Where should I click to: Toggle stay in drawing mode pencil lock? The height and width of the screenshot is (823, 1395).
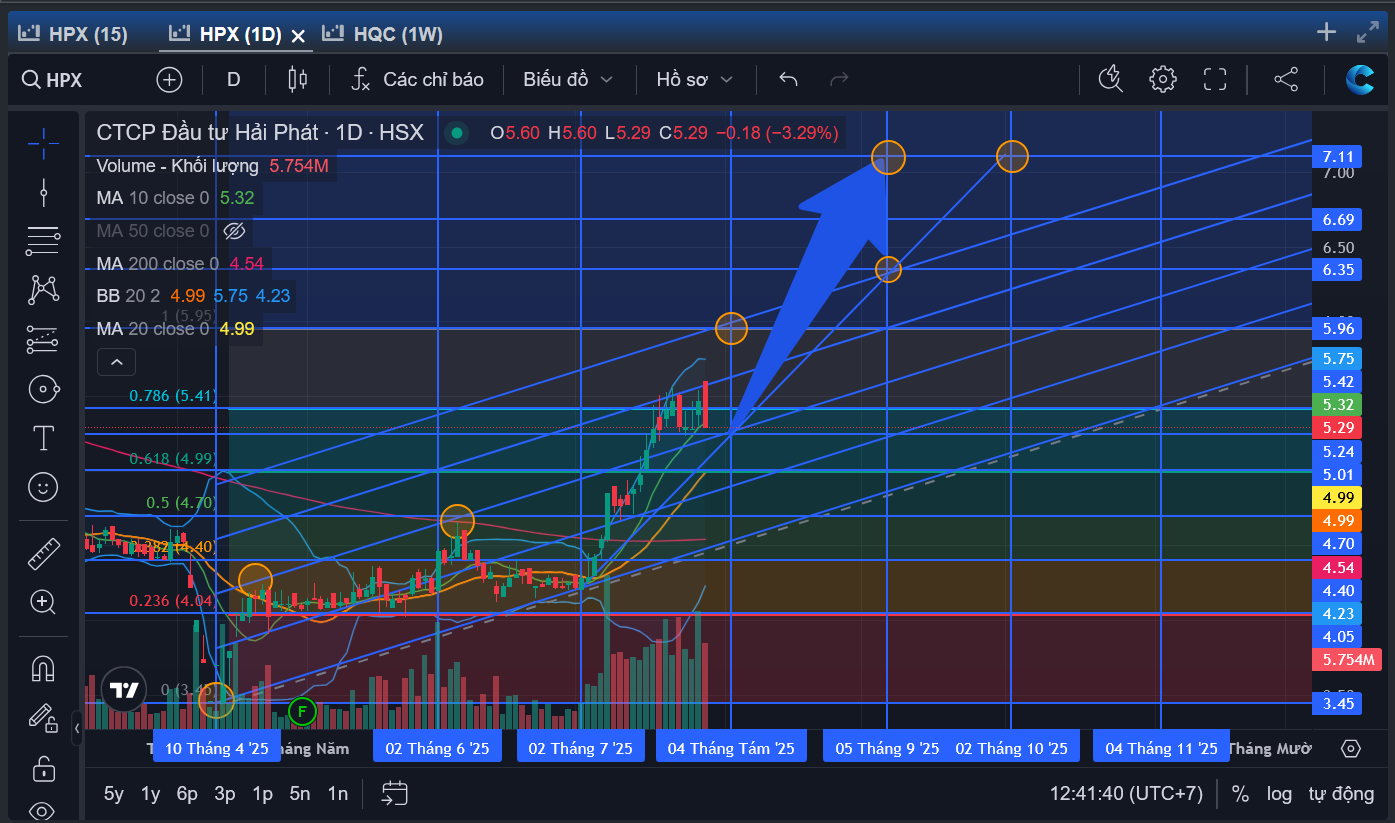[43, 717]
